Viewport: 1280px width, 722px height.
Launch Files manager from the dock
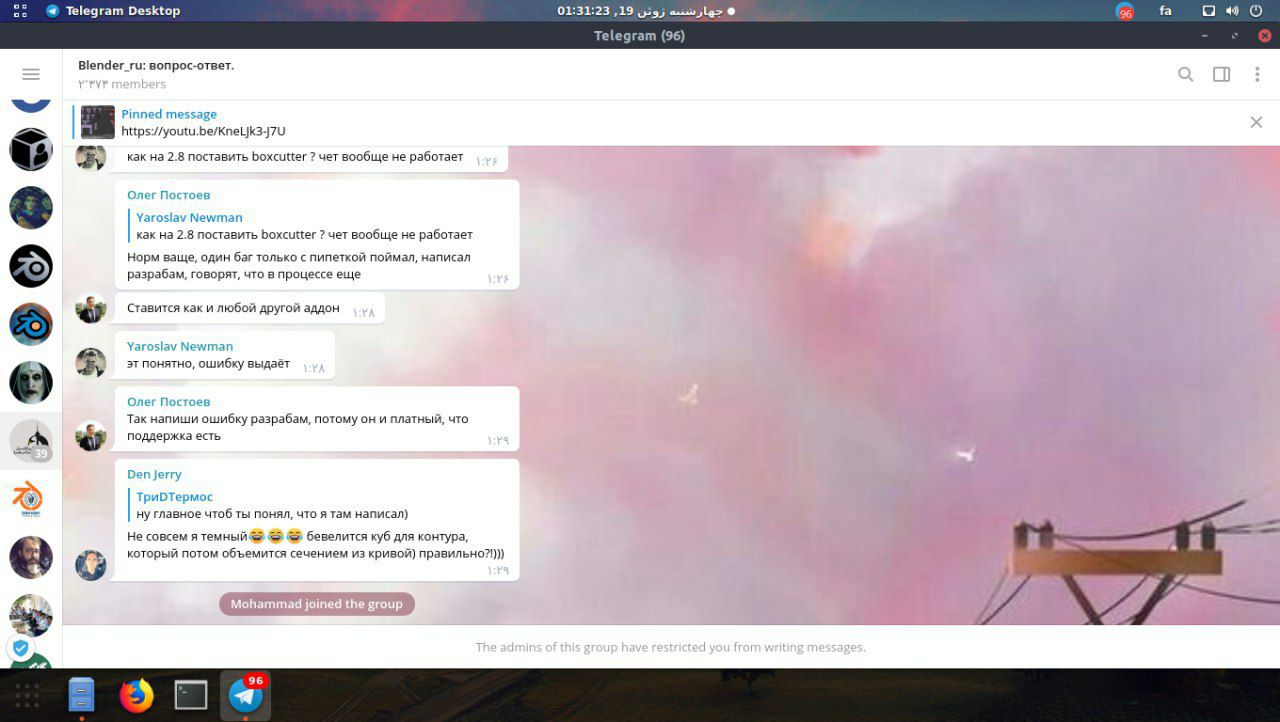click(x=81, y=695)
